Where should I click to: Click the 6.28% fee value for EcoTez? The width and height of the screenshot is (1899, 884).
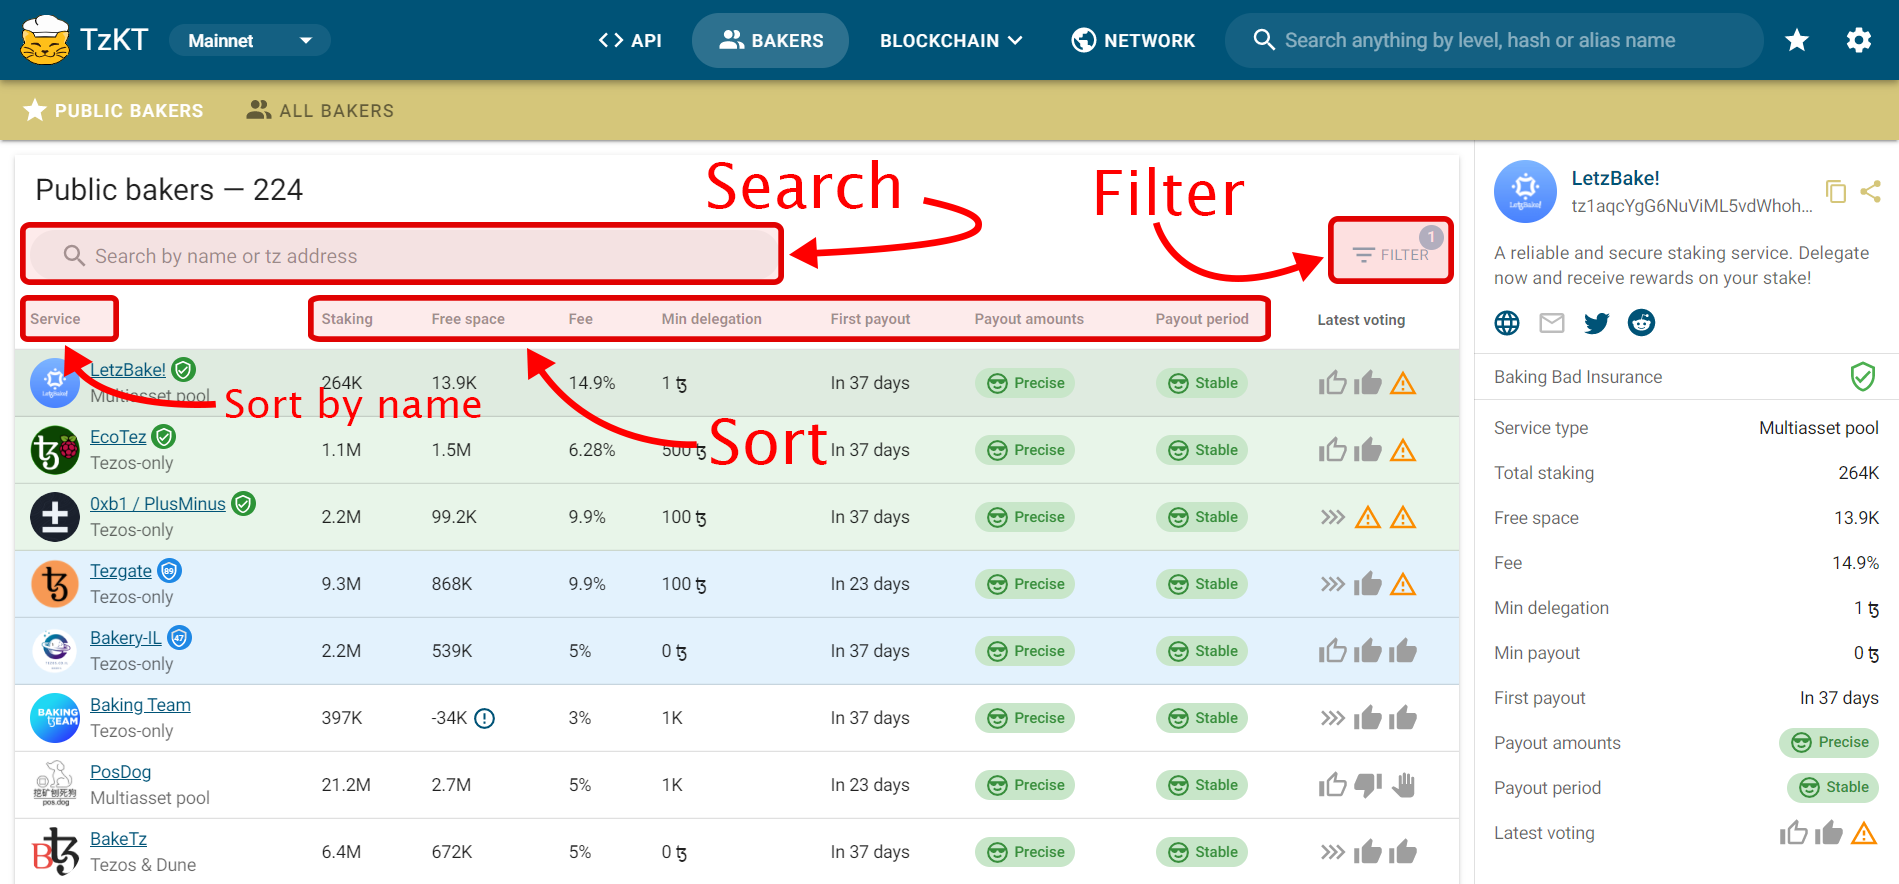pyautogui.click(x=592, y=450)
